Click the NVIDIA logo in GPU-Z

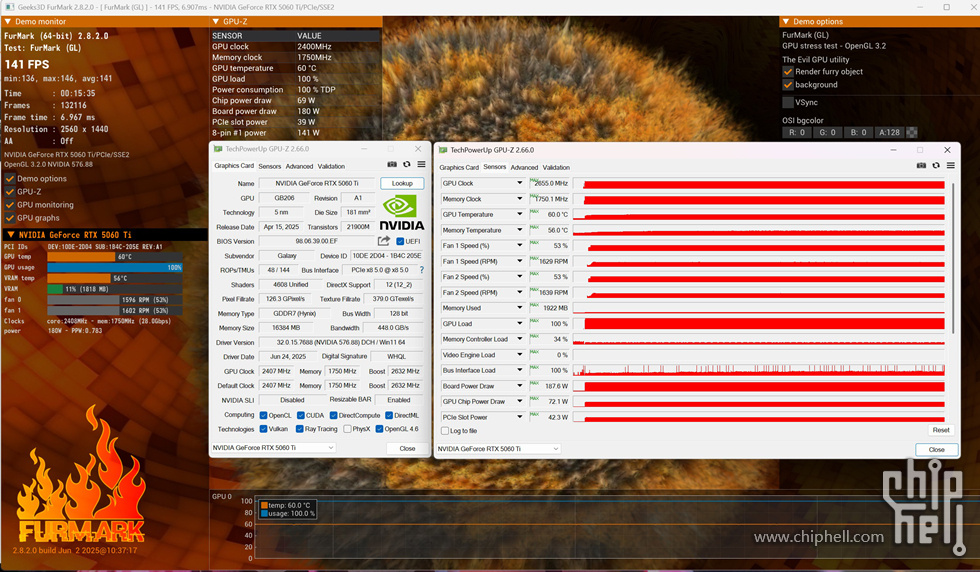[x=402, y=213]
